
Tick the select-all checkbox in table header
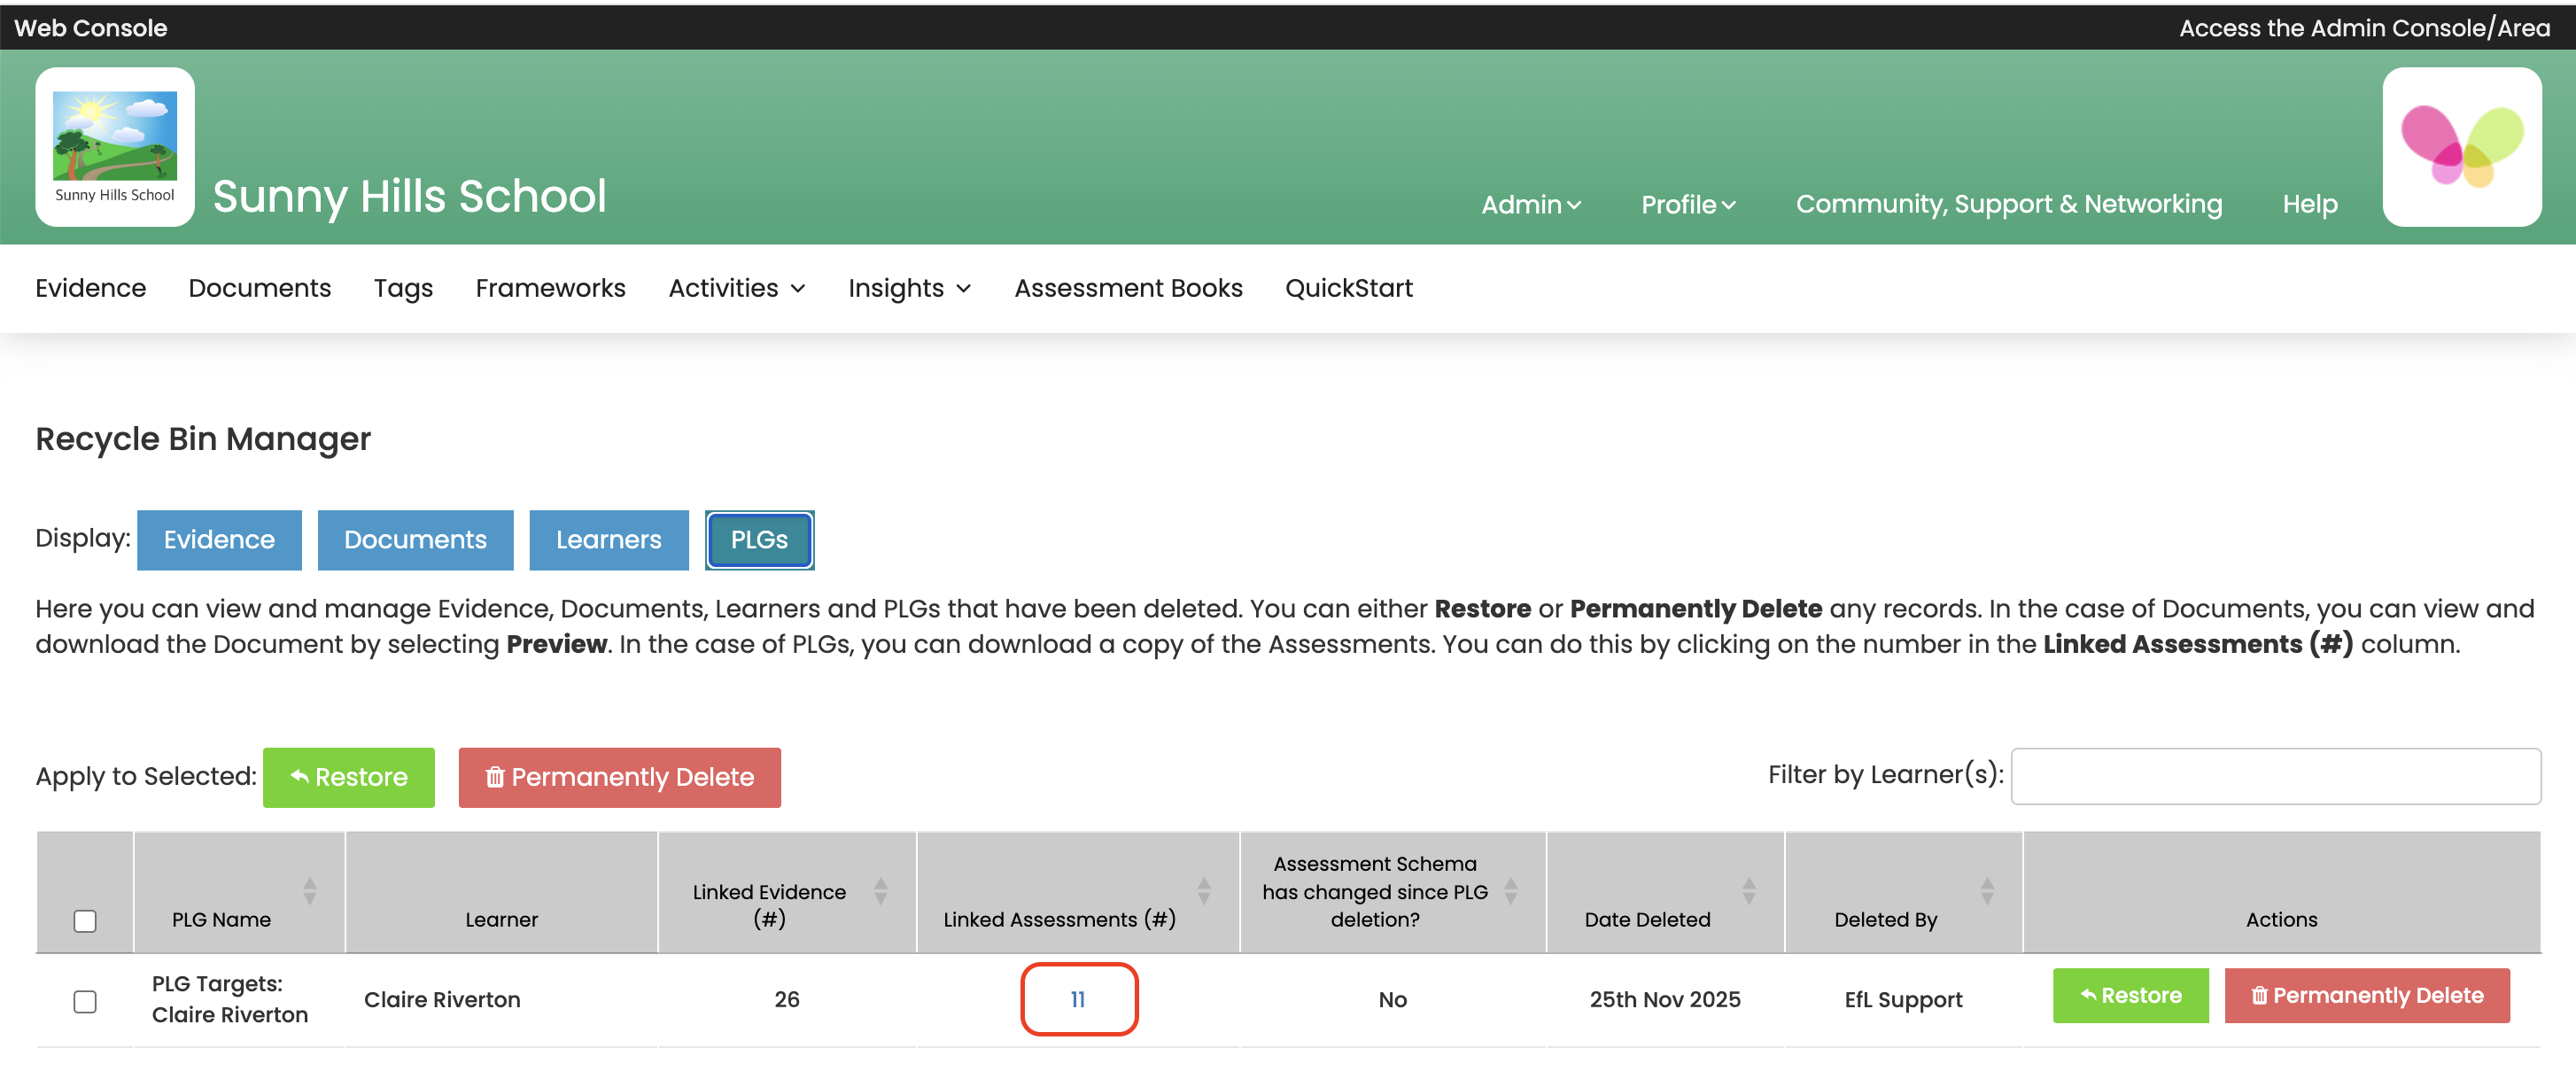85,920
